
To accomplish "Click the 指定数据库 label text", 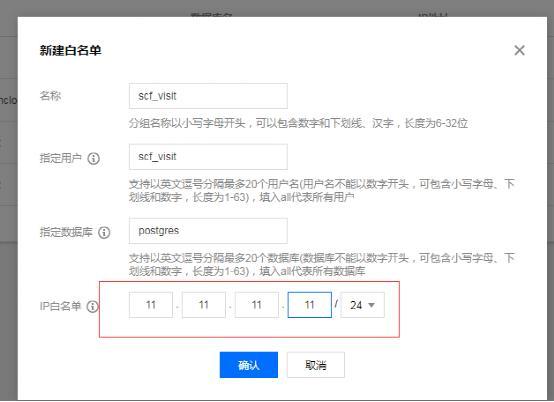I will (66, 232).
